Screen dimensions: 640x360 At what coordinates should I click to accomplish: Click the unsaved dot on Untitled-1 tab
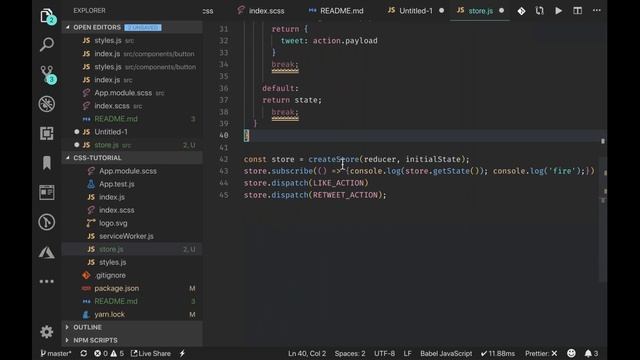442,11
